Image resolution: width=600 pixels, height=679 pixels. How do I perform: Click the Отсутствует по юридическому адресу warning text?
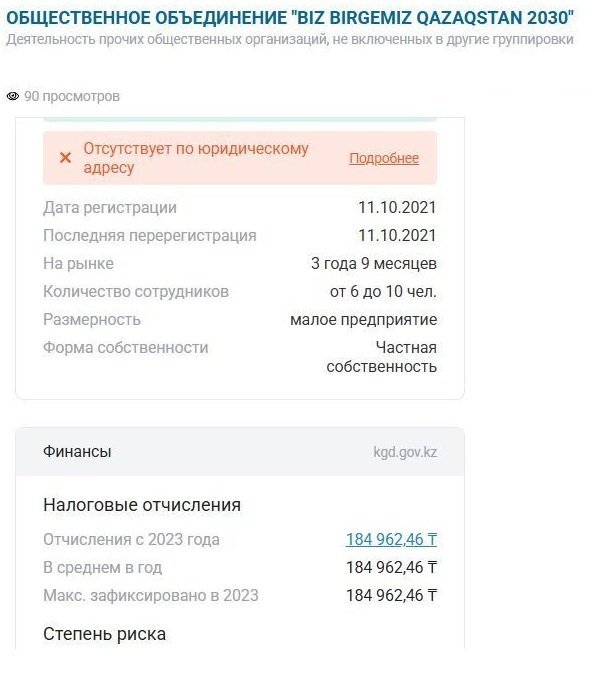[x=195, y=158]
